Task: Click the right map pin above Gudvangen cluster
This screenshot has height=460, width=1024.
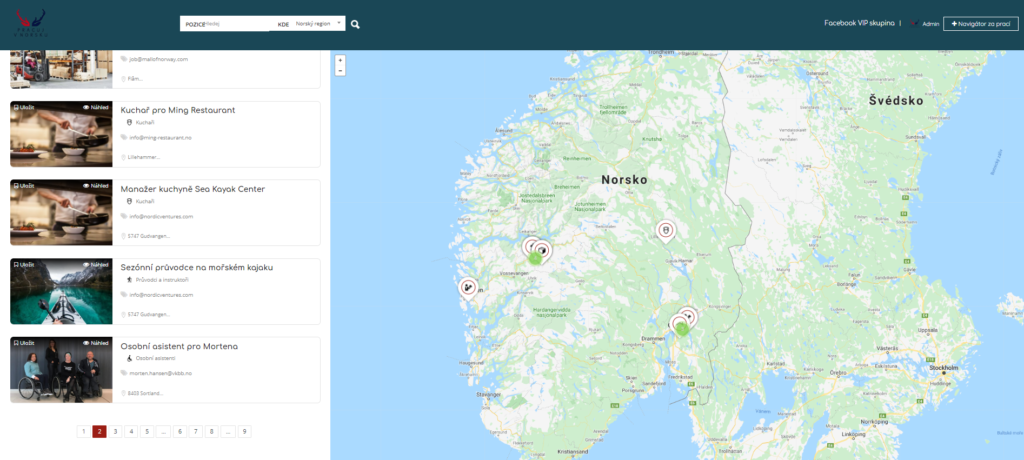Action: 543,248
